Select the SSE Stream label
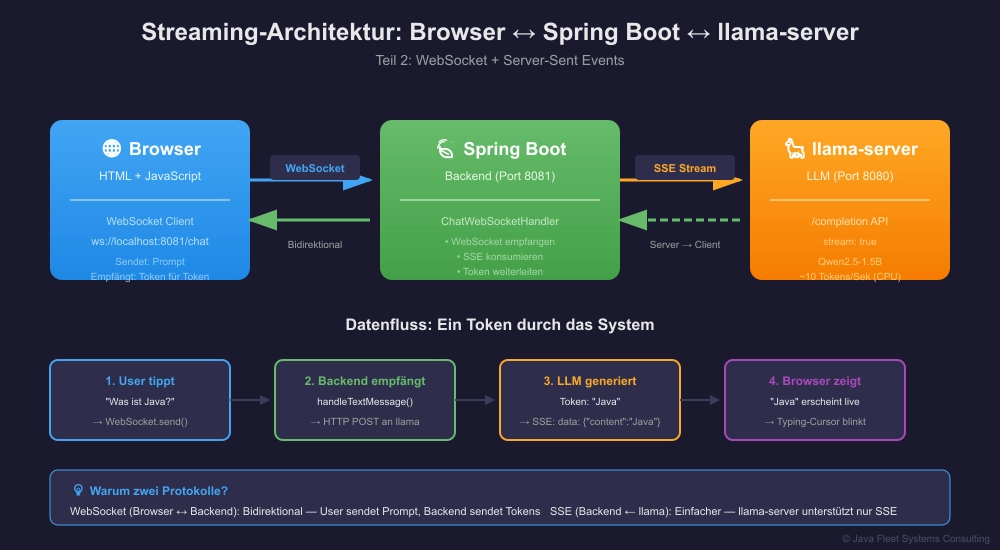1000x550 pixels. 684,168
